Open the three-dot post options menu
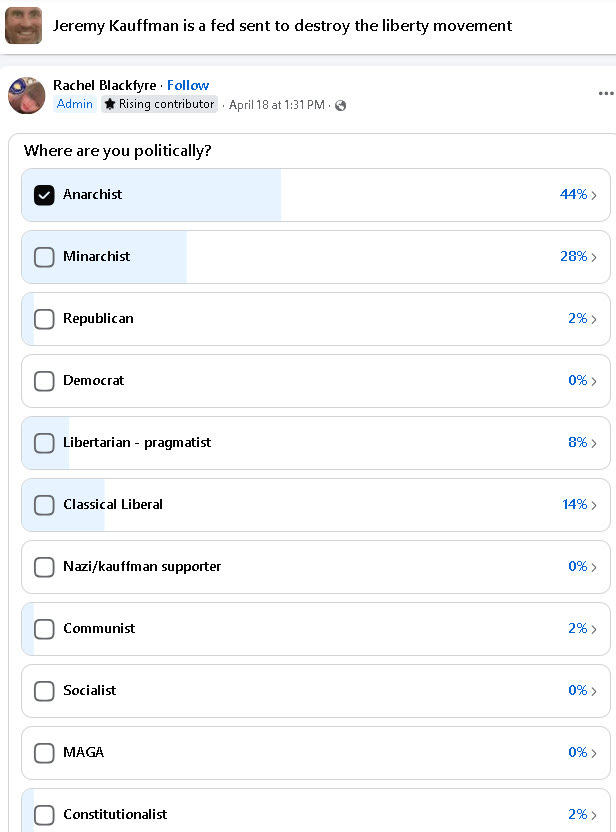616x832 pixels. 605,93
